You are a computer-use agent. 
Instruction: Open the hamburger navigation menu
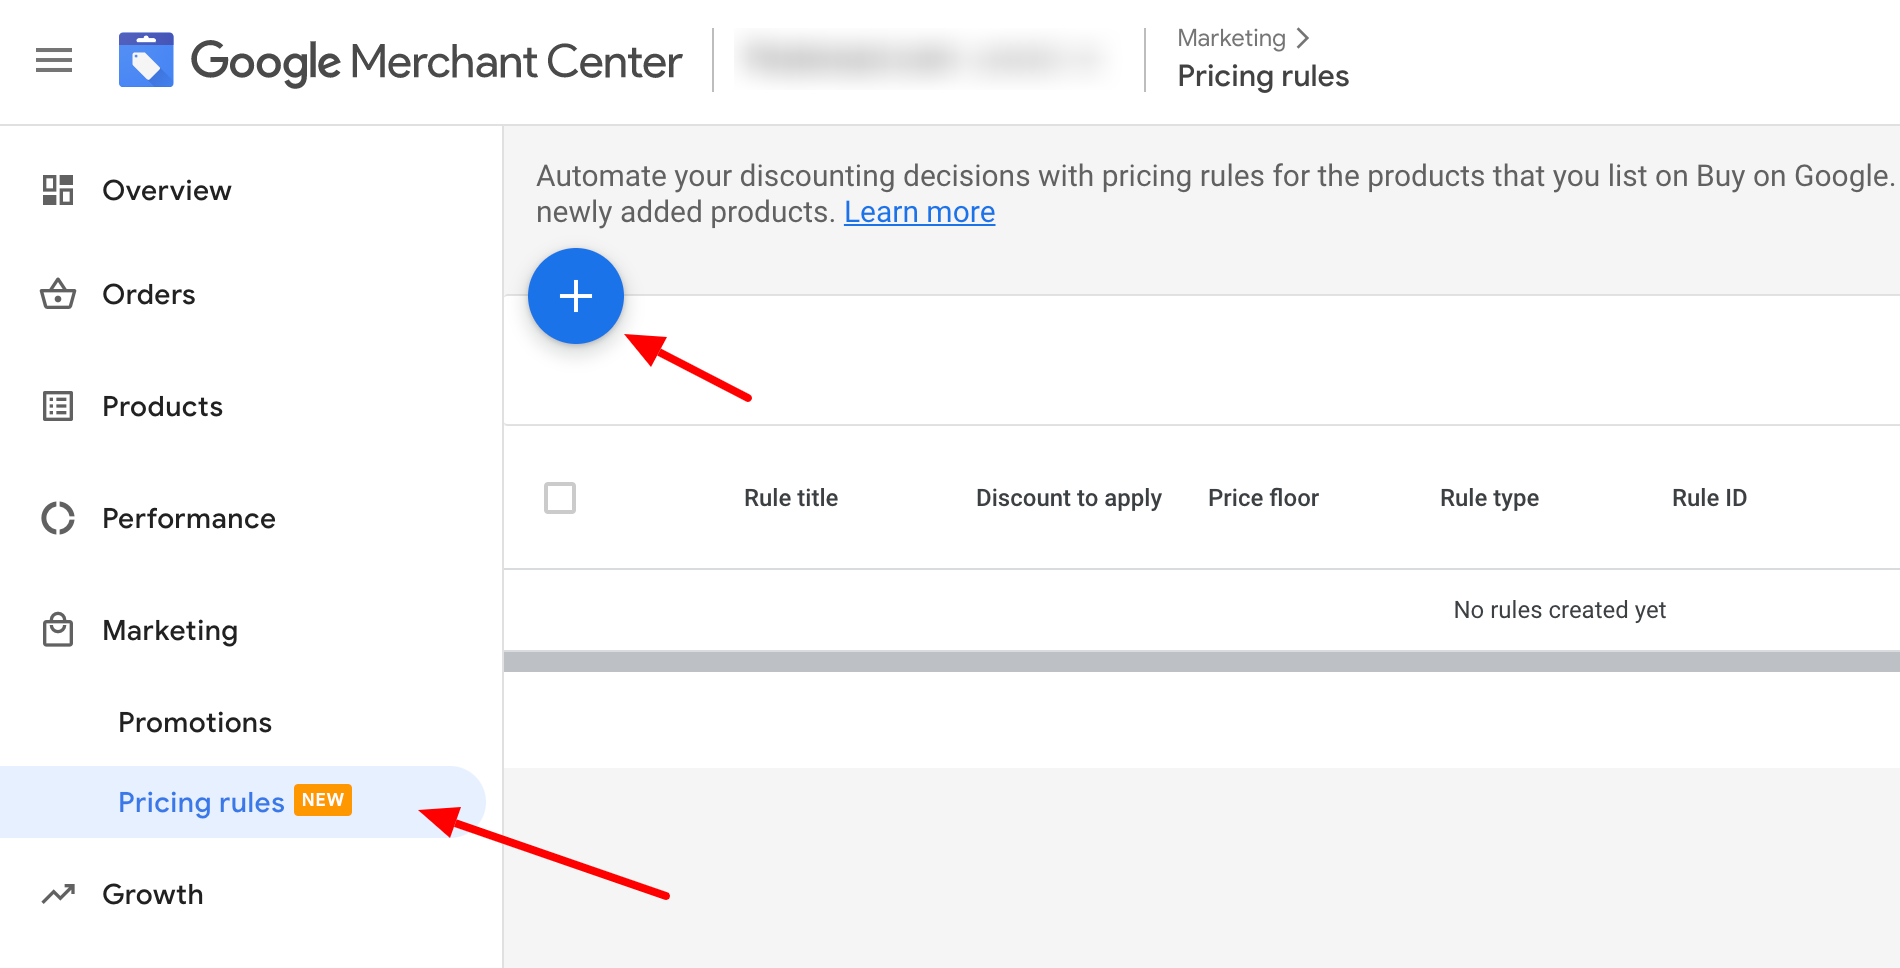coord(54,60)
